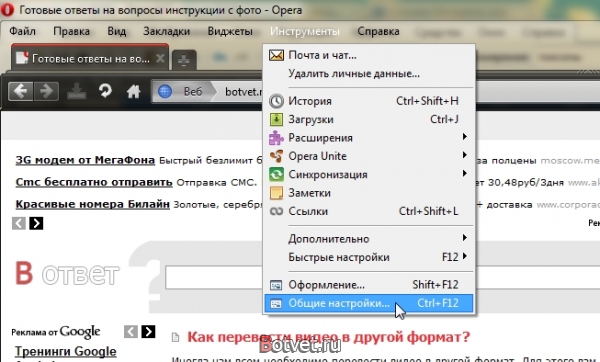Open a new tab with the plus button
The height and width of the screenshot is (362, 600).
[x=184, y=60]
